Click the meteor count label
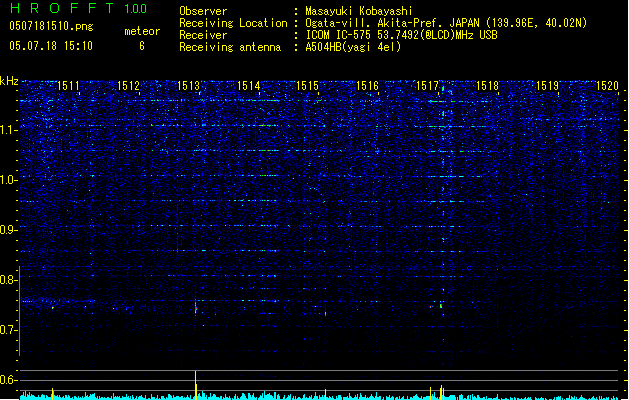629x400 pixels. 142,31
